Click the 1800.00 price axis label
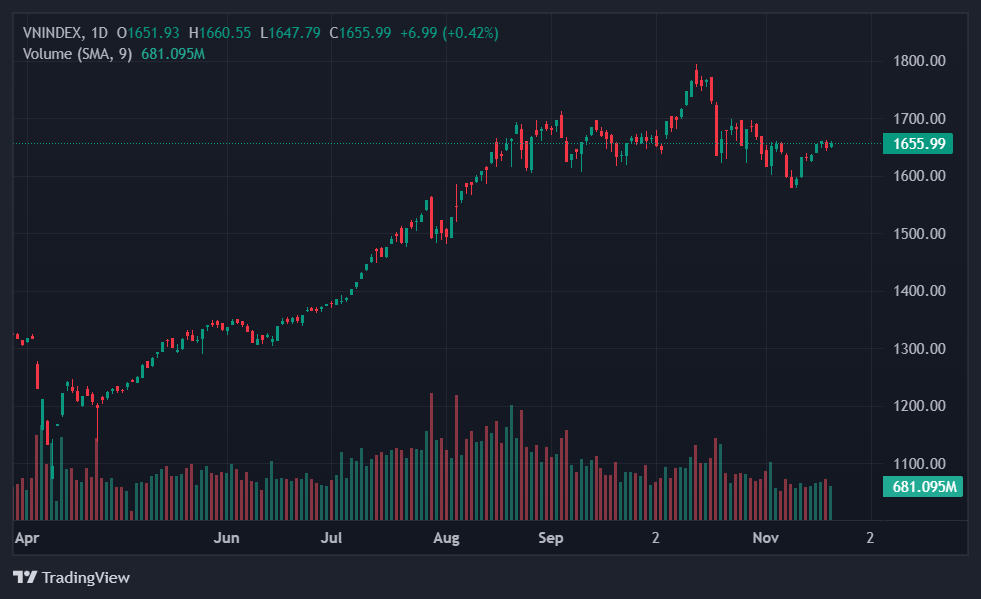The width and height of the screenshot is (981, 599). pos(918,61)
